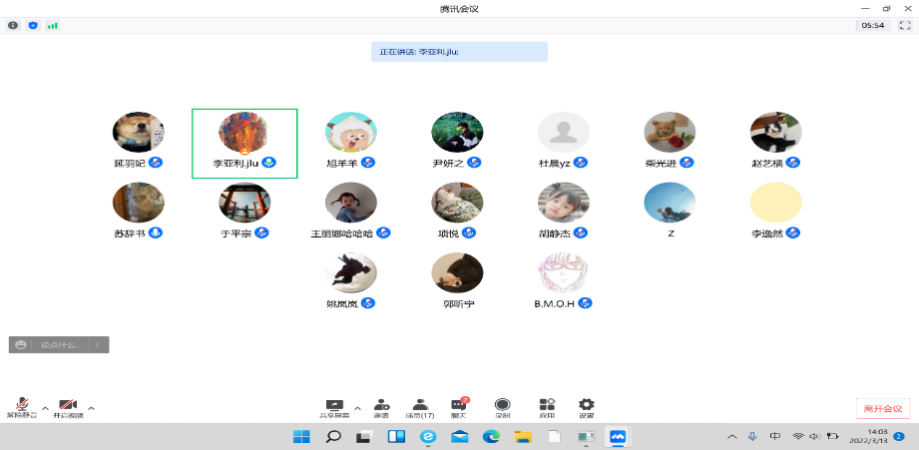Turn on the camera (开启视频)

(68, 406)
